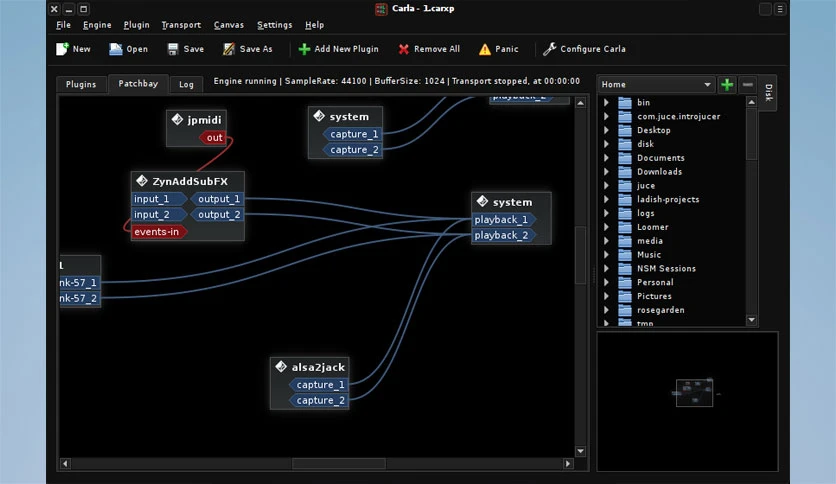Screen dimensions: 836x484
Task: Select the jpmidi out MIDI port
Action: pyautogui.click(x=212, y=138)
